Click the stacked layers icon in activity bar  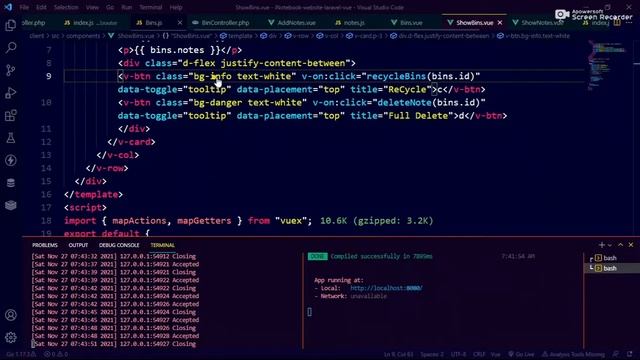[x=11, y=205]
